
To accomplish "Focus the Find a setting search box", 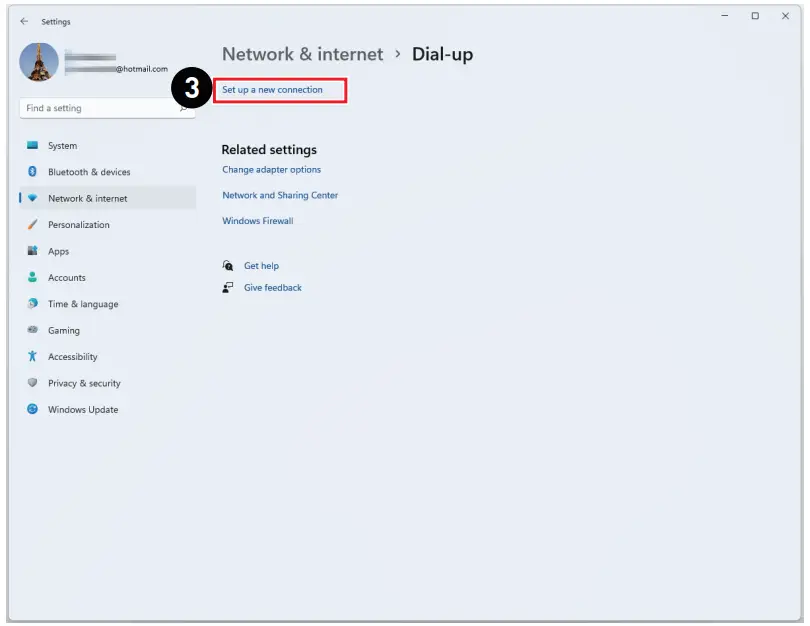I will tap(100, 108).
